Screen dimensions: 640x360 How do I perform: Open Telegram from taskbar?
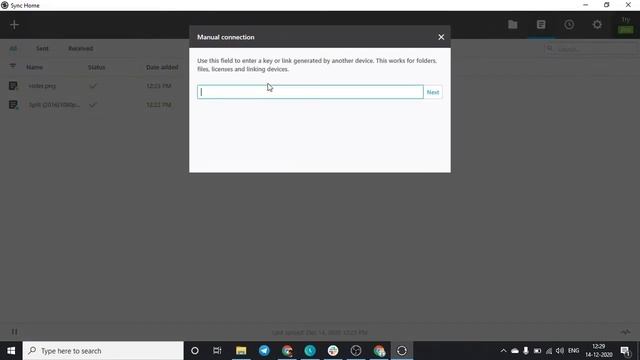pyautogui.click(x=264, y=351)
